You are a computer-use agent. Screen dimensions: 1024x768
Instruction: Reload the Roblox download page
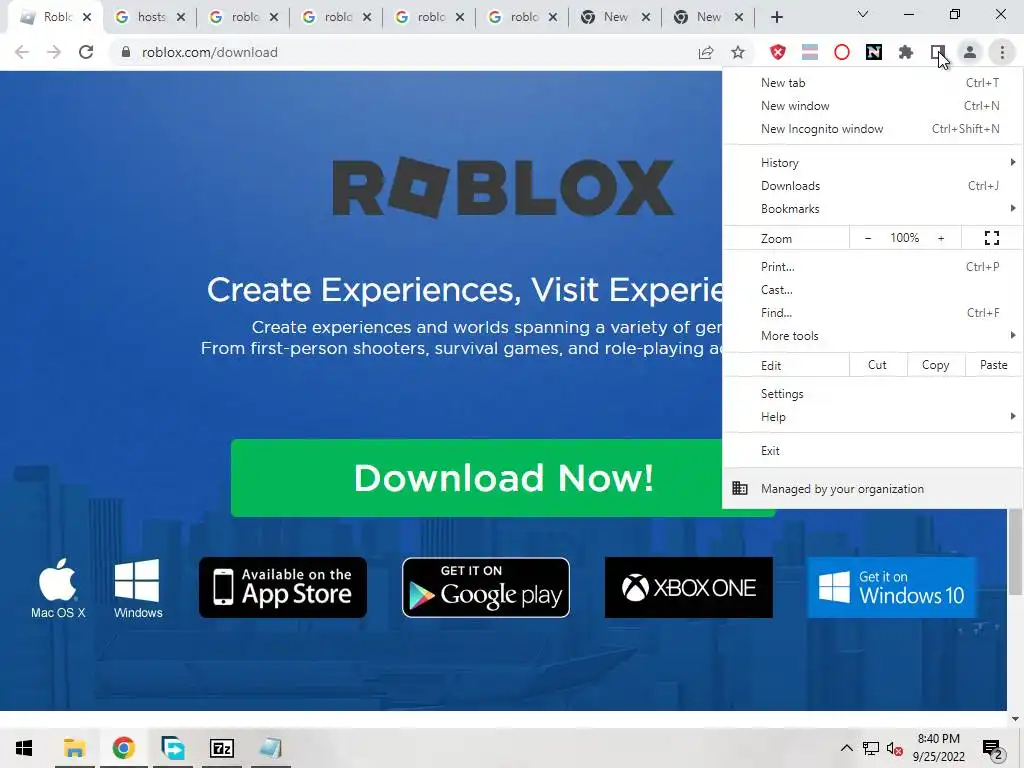[x=86, y=52]
